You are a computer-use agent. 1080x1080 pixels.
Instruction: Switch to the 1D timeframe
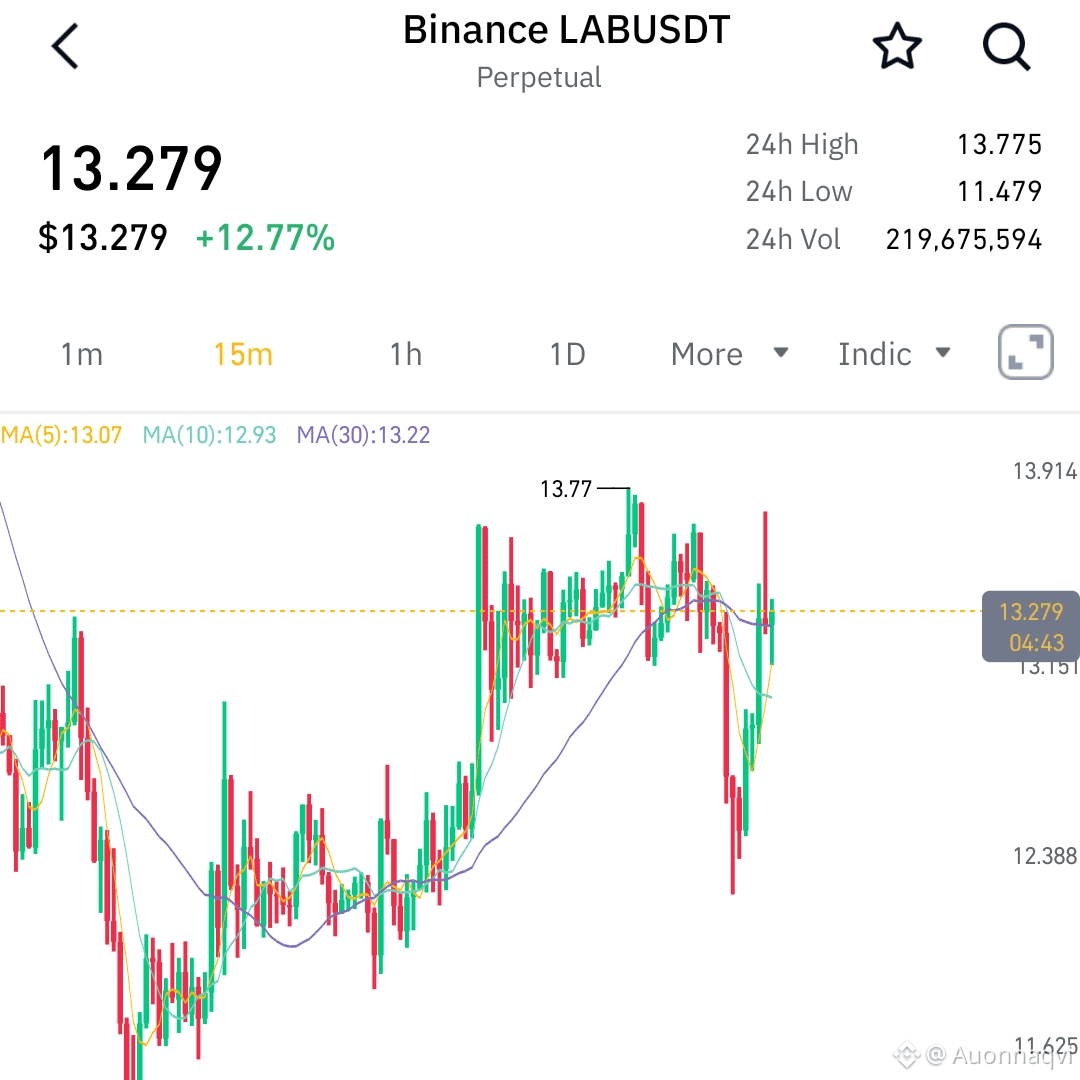[x=568, y=354]
